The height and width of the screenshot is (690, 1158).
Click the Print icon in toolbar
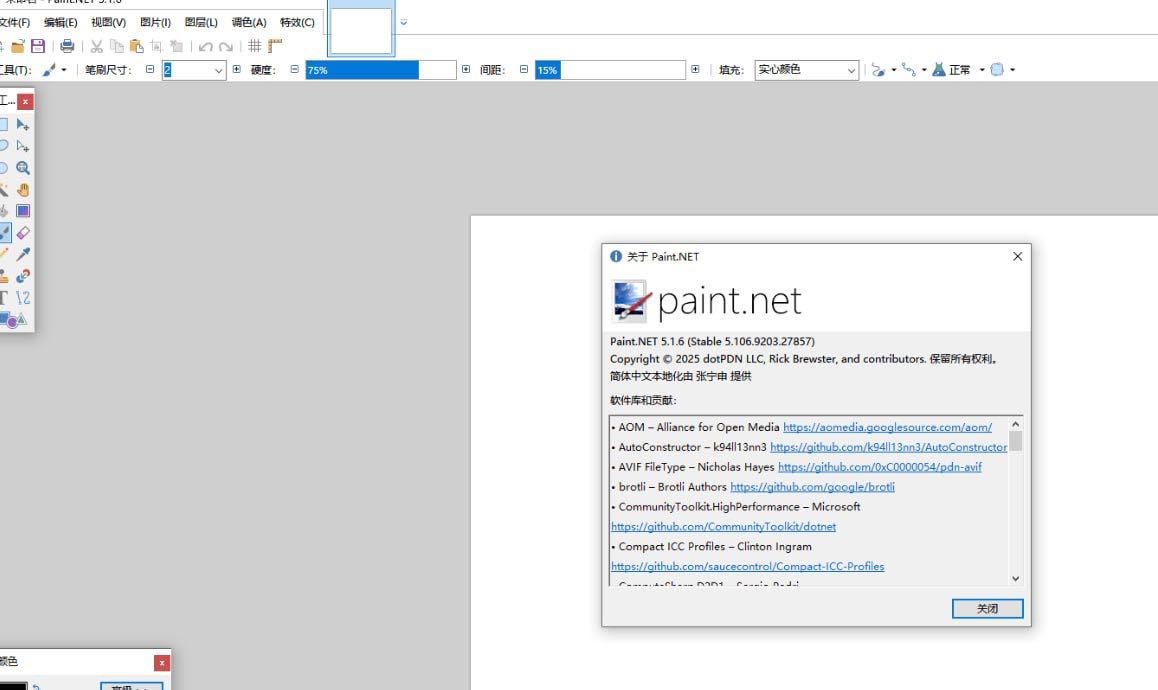(67, 46)
